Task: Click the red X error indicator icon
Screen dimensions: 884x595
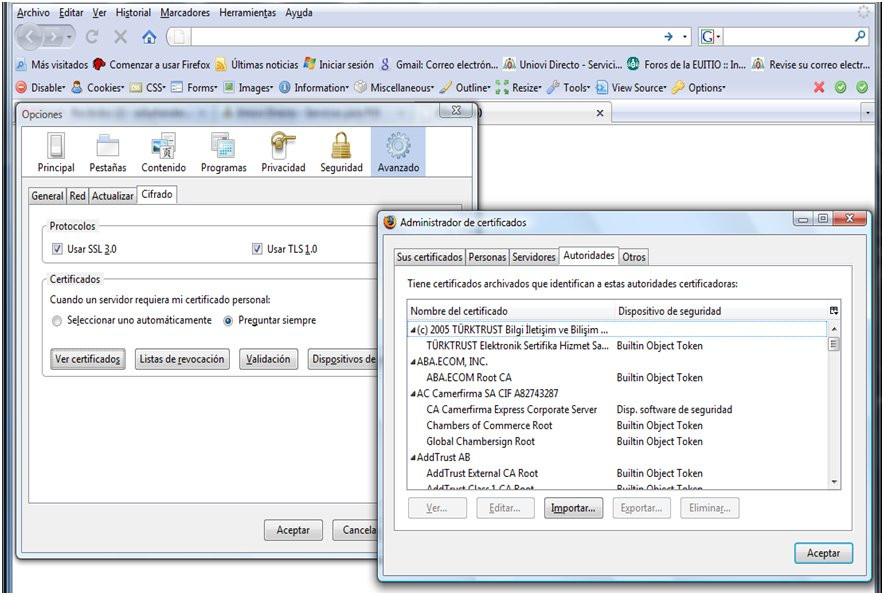Action: pyautogui.click(x=819, y=87)
